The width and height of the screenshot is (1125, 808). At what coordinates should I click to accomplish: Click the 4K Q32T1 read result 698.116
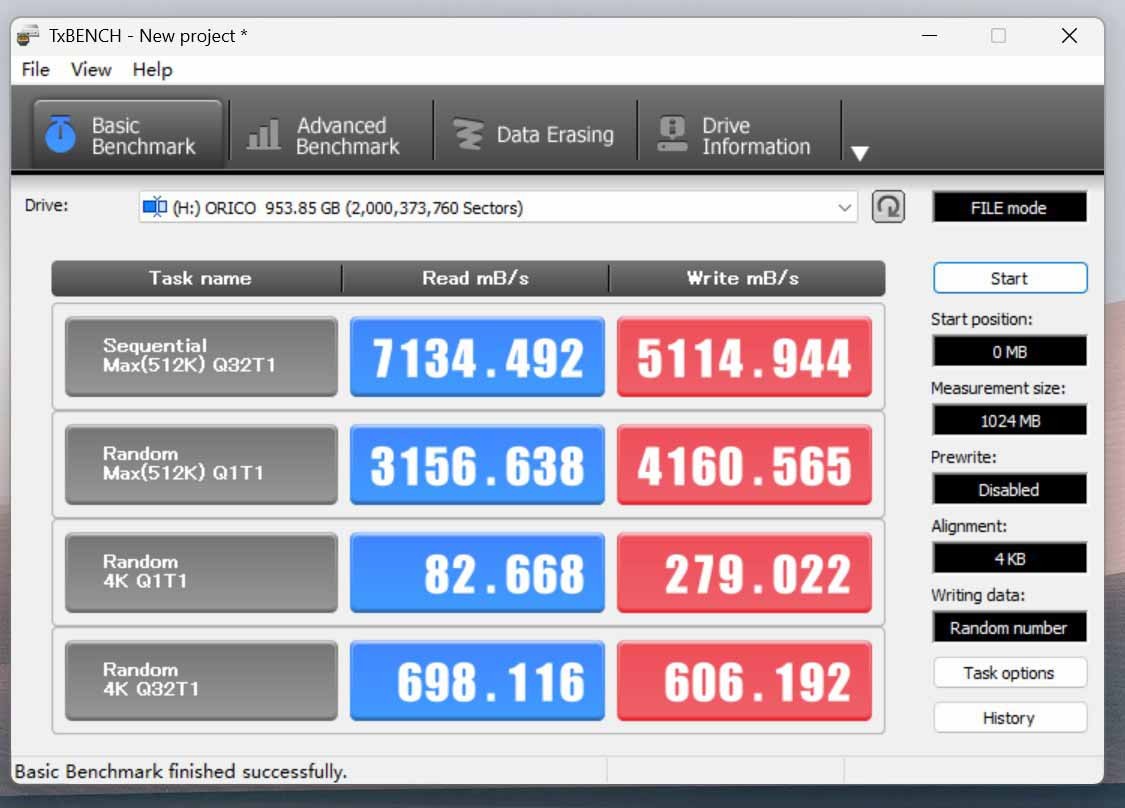(x=477, y=680)
